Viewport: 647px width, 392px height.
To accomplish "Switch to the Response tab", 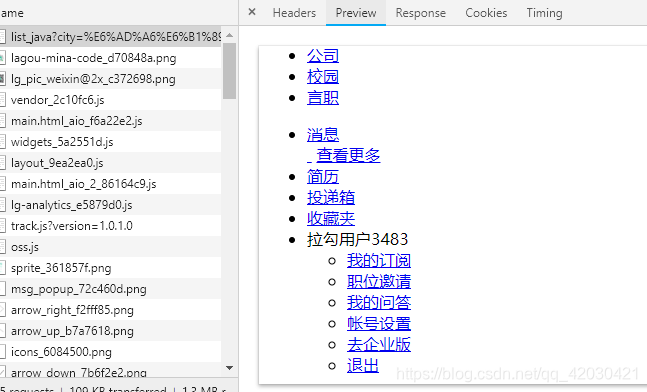I will [420, 13].
